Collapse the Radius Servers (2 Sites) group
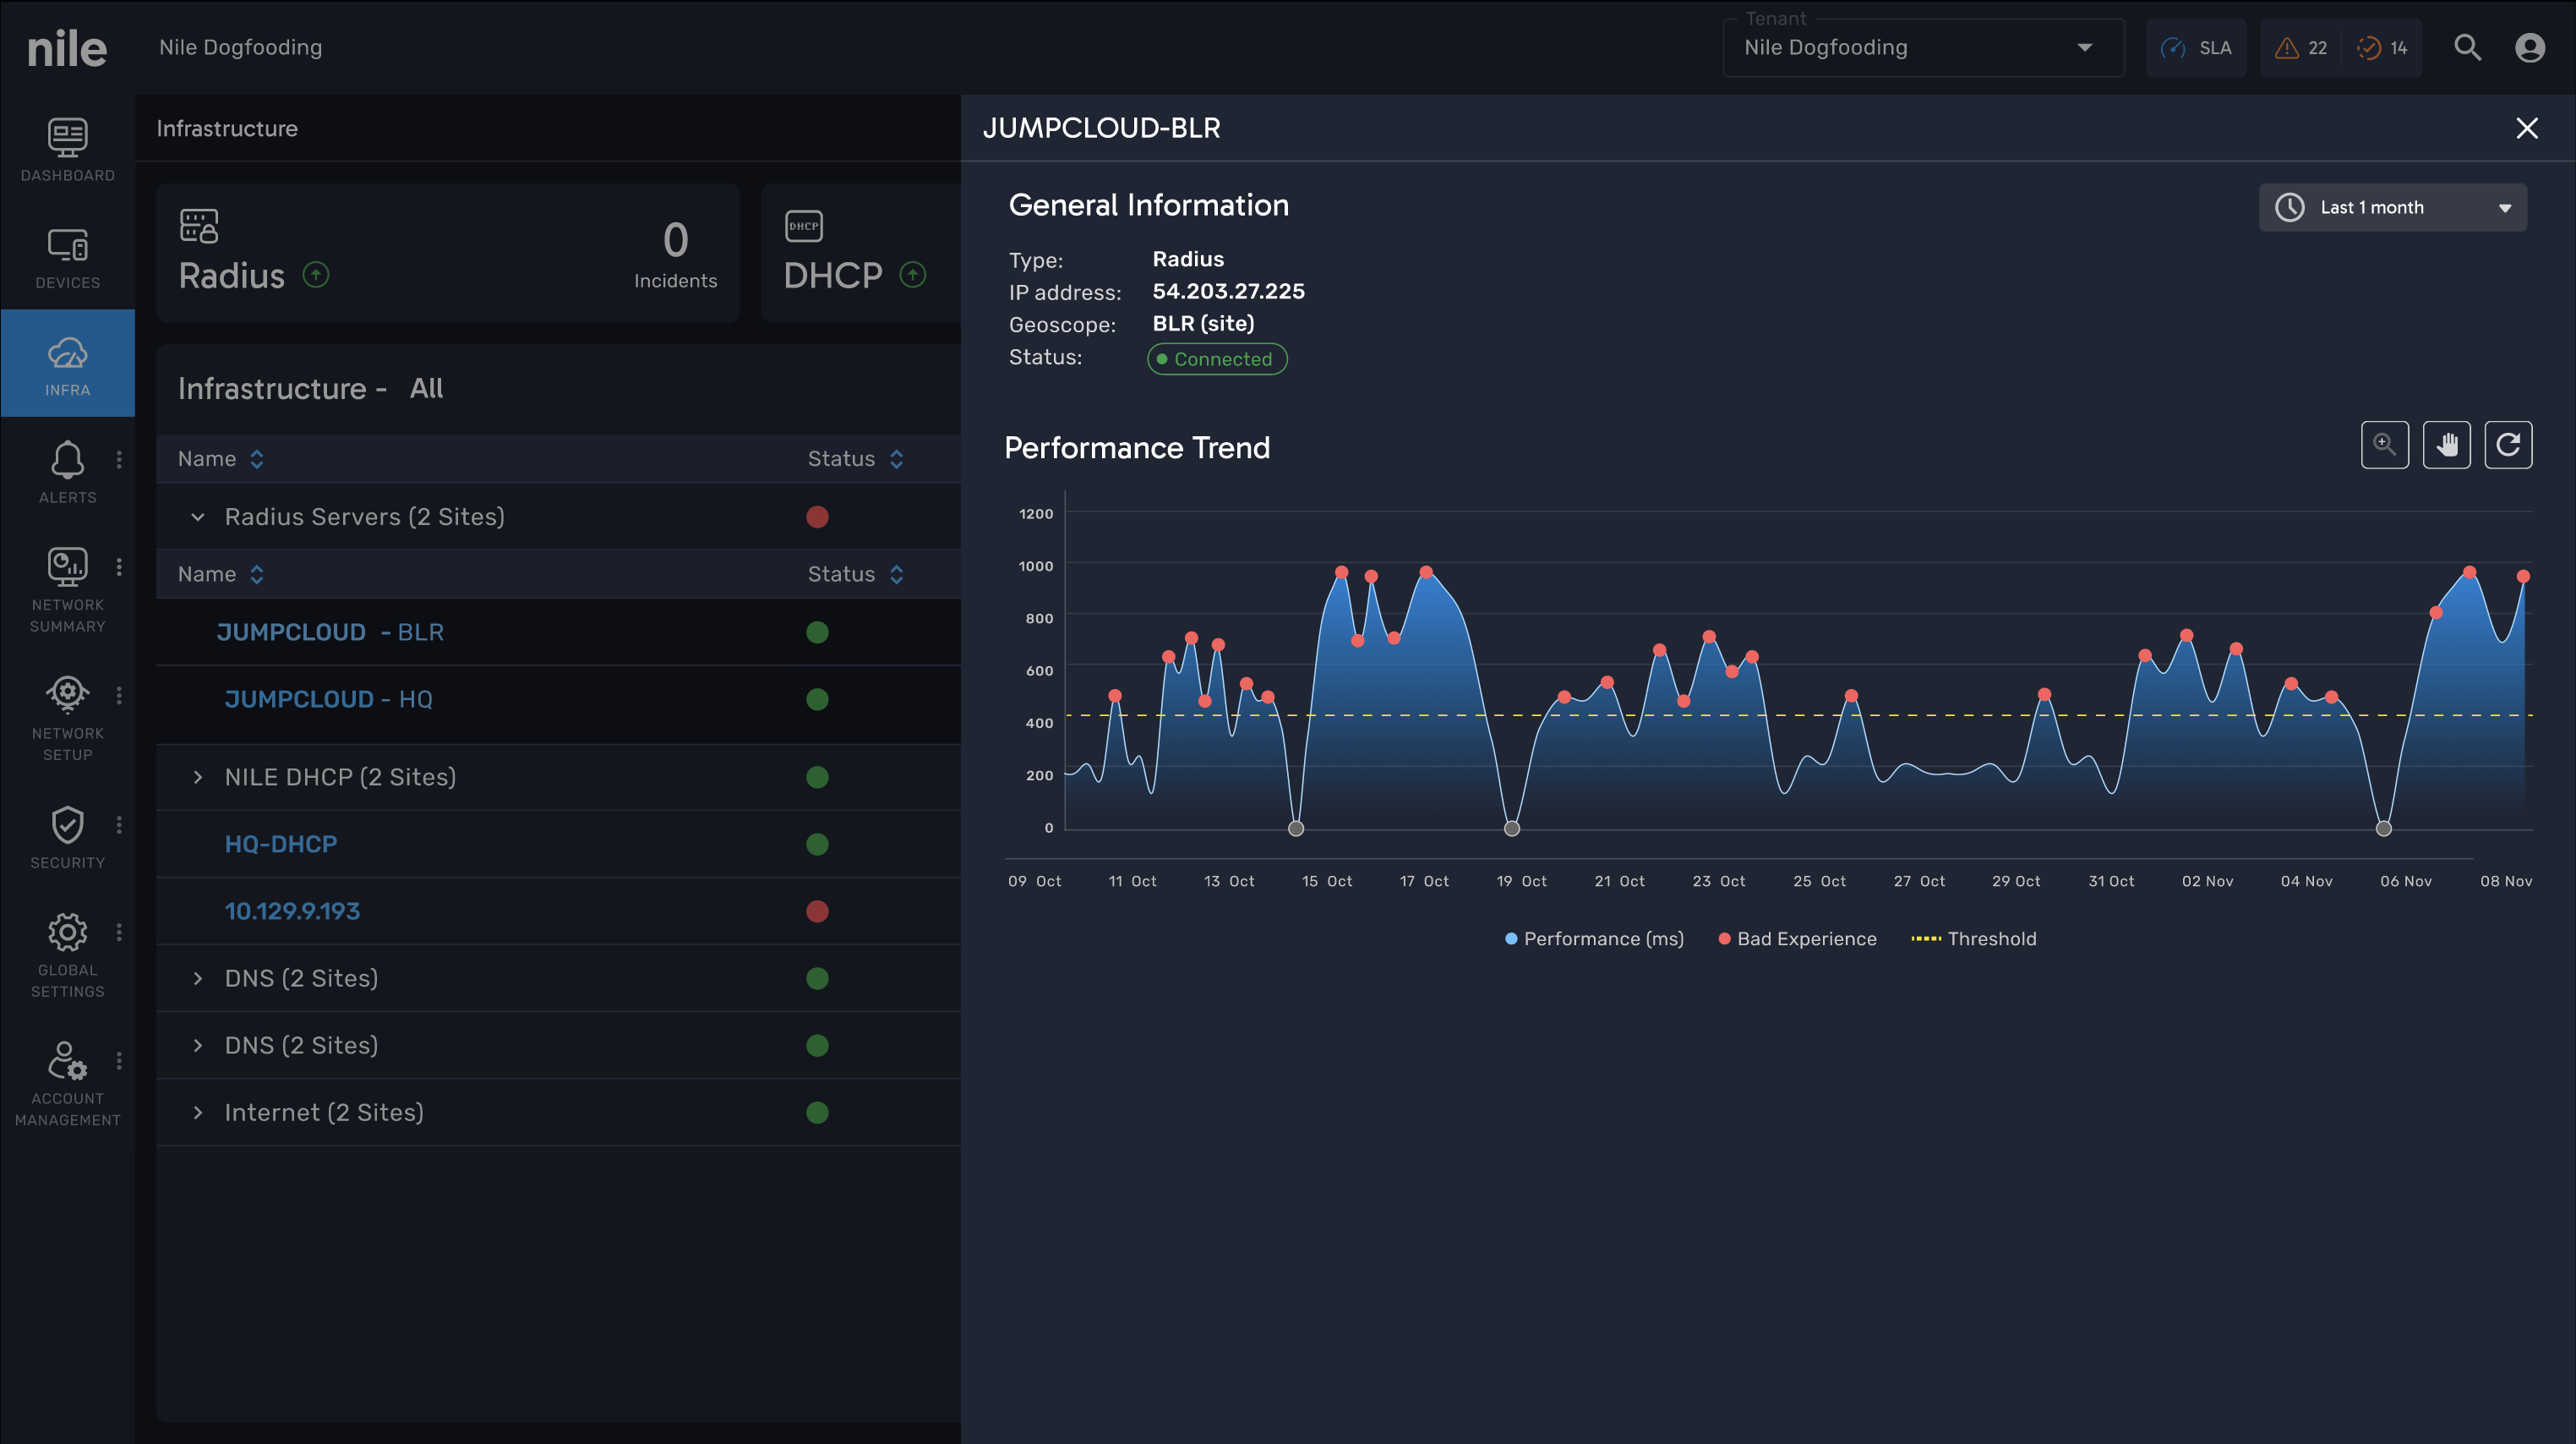 tap(198, 517)
